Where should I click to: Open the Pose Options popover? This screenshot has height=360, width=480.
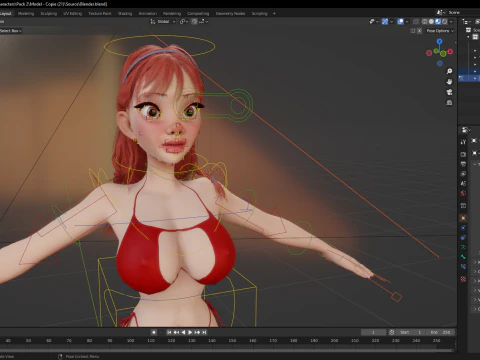pos(440,31)
